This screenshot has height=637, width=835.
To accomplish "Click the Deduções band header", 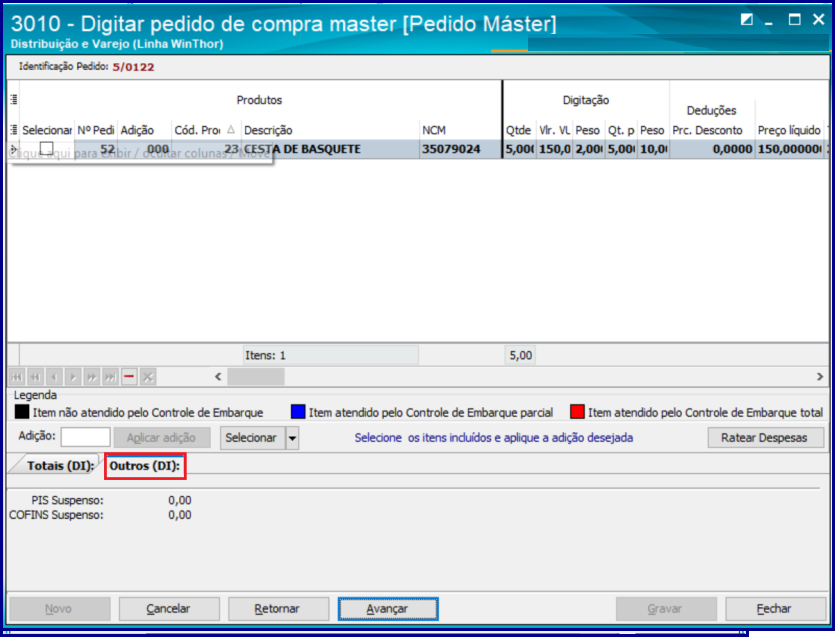I will (x=711, y=111).
